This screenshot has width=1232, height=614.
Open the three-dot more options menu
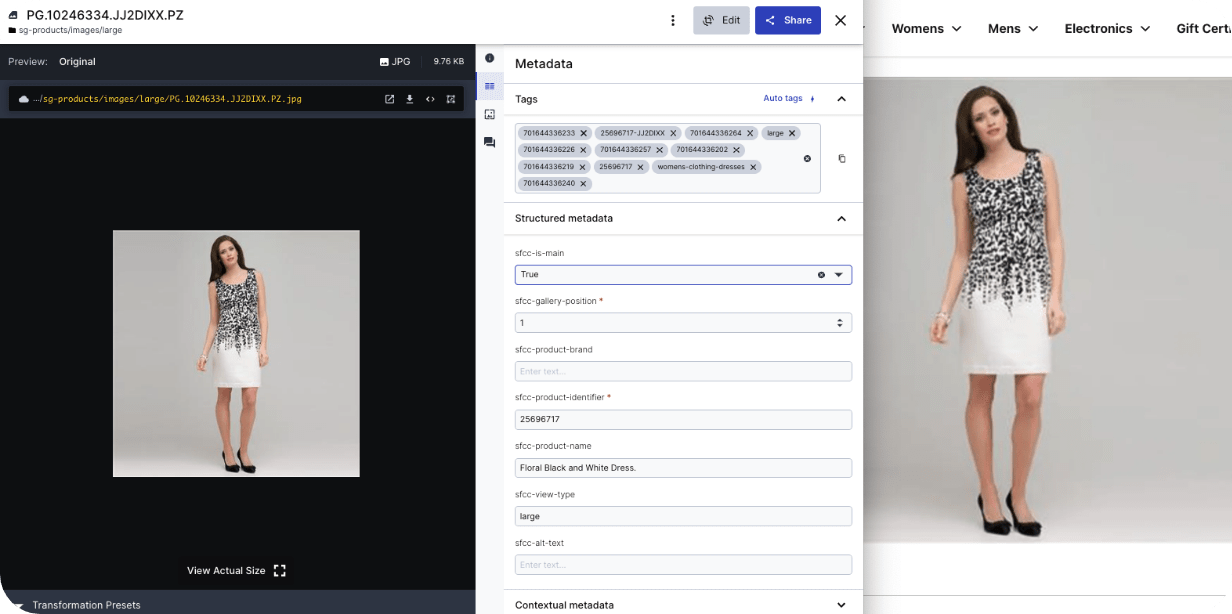[673, 20]
